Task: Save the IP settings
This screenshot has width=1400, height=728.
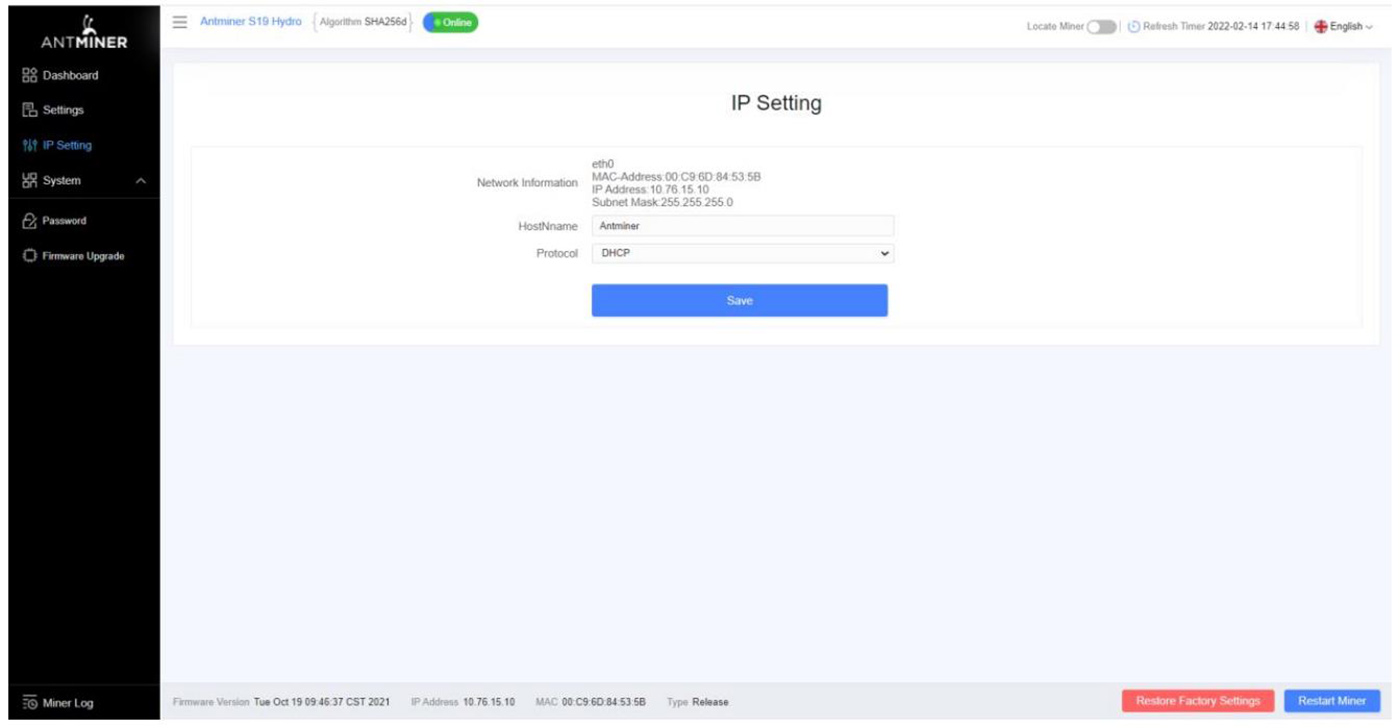Action: coord(739,299)
